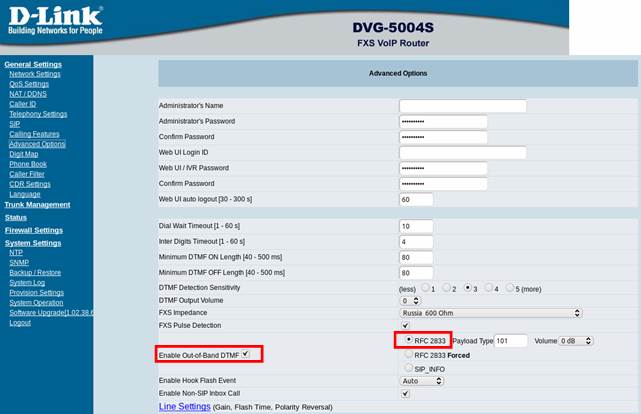Viewport: 641px width, 414px height.
Task: Open Backup / Restore page
Action: coord(35,273)
